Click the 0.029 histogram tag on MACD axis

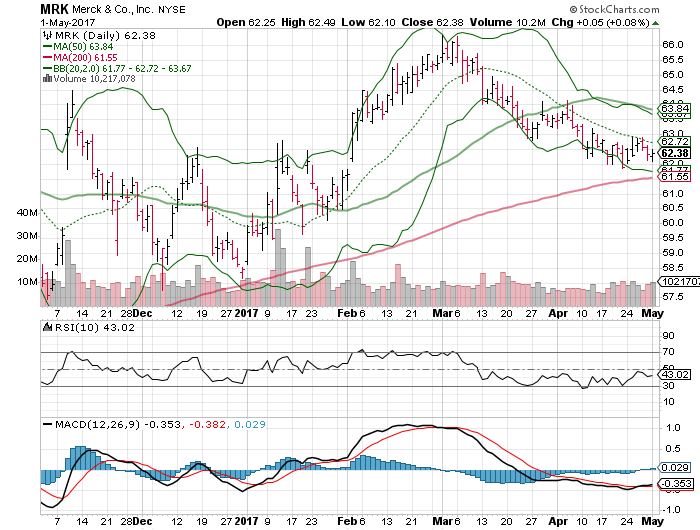[x=675, y=467]
